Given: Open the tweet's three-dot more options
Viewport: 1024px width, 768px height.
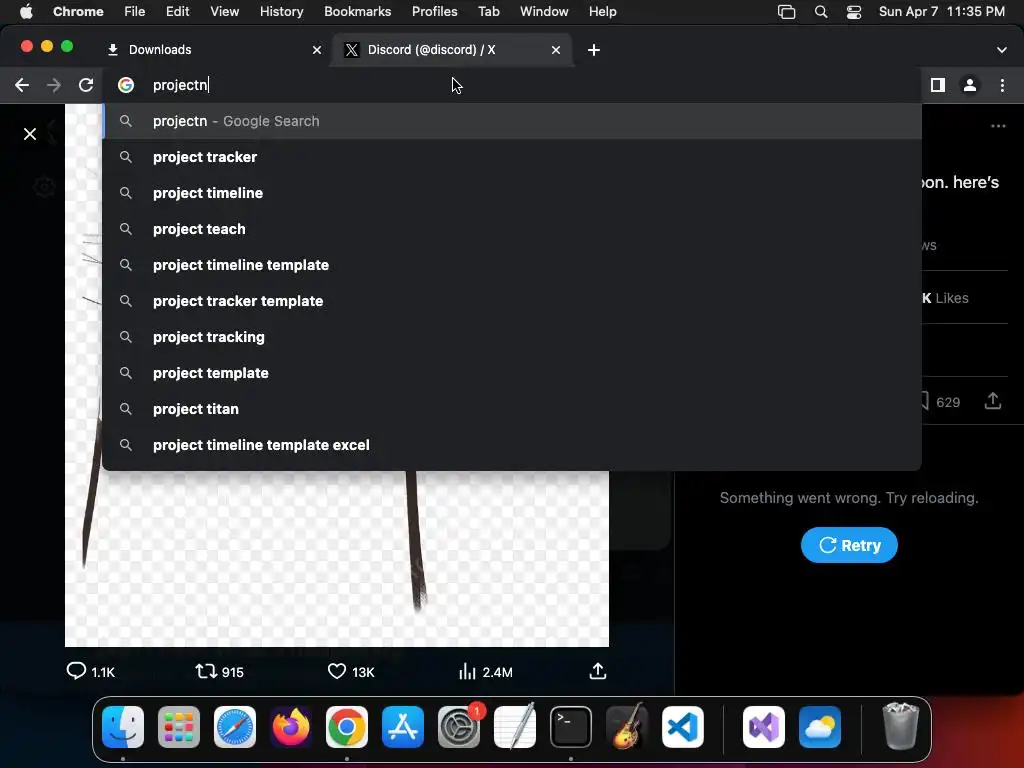Looking at the screenshot, I should 998,126.
